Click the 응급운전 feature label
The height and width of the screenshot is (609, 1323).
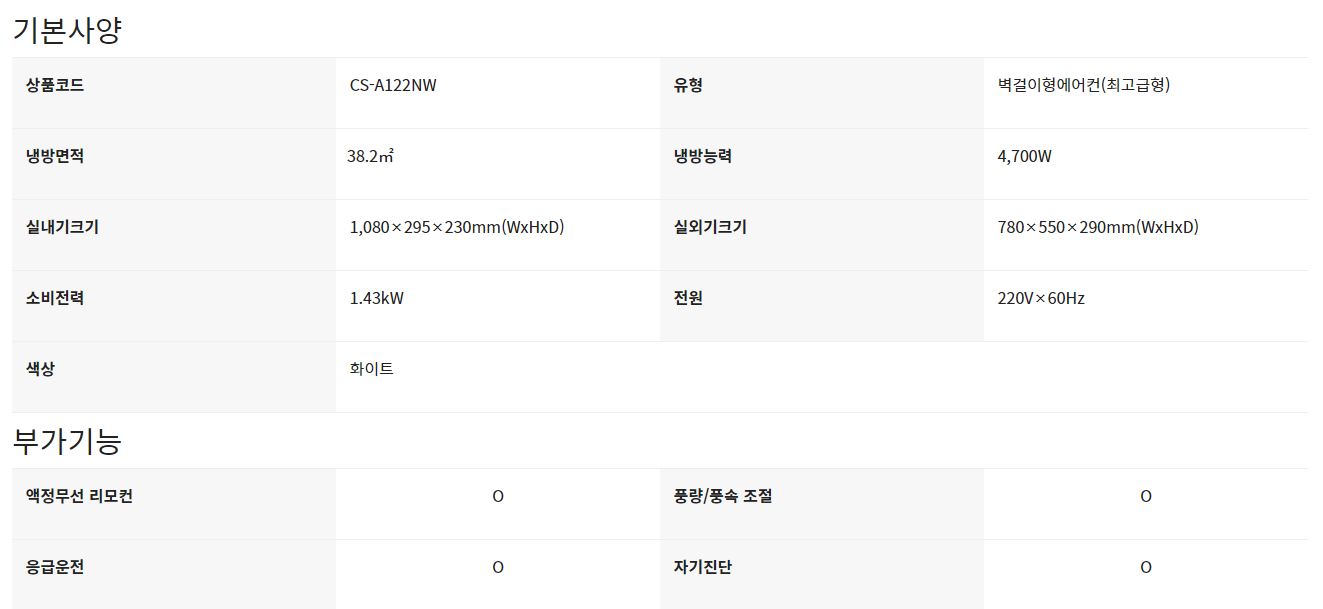point(55,567)
